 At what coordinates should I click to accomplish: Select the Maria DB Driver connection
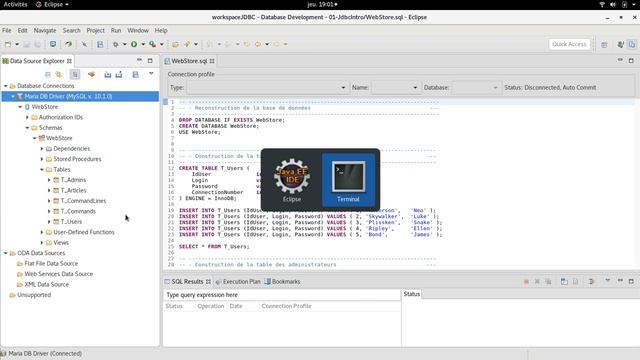(80, 96)
